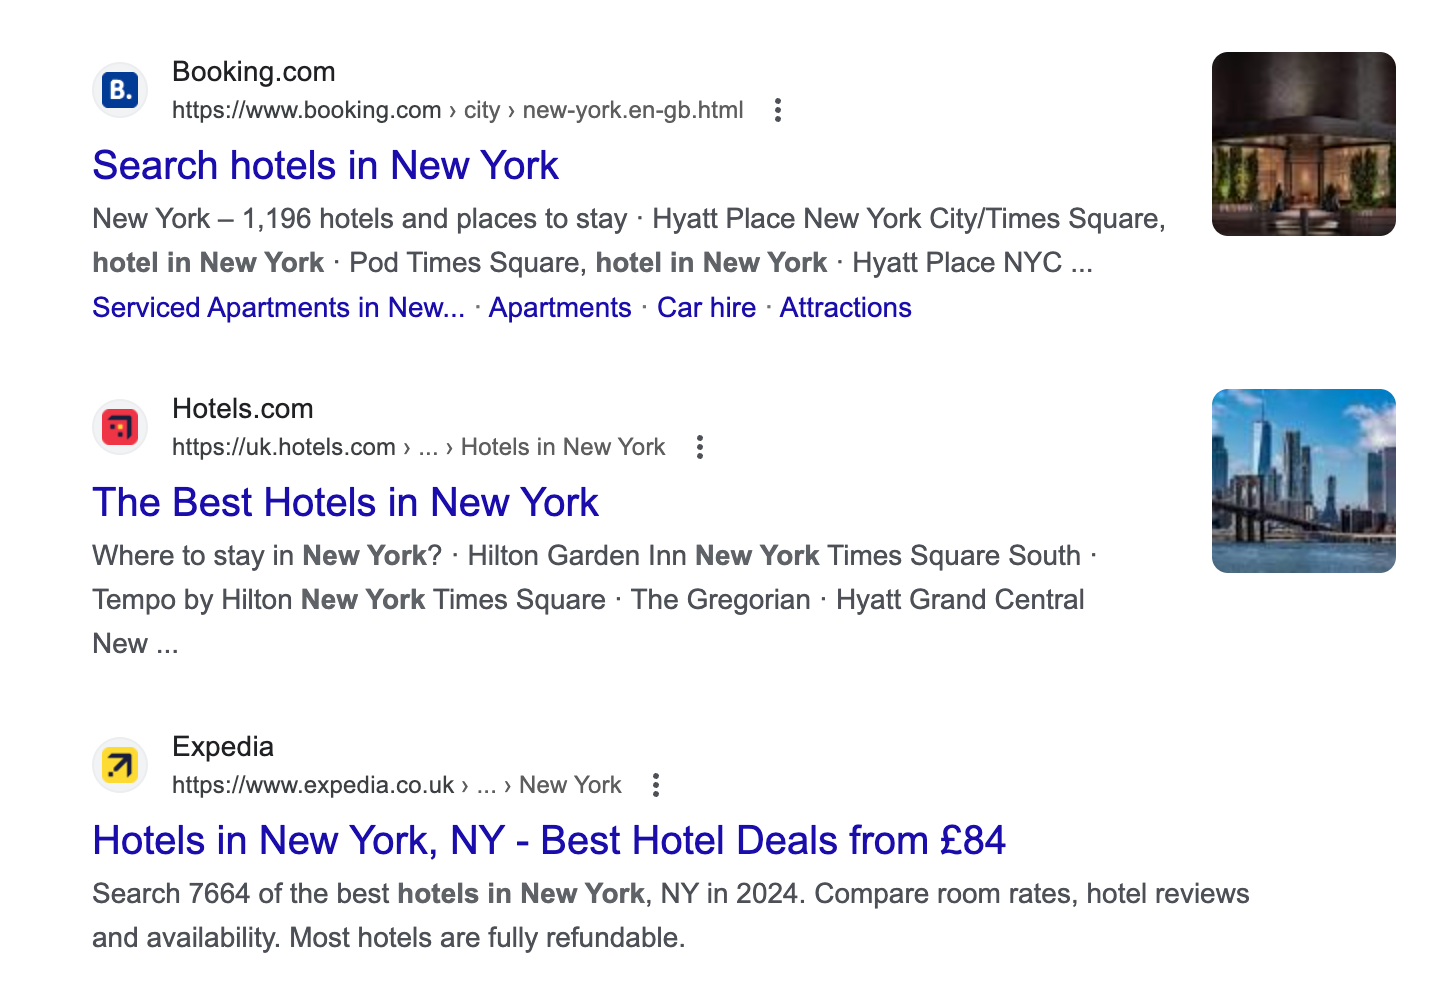Visit the Attractions sitelink
Image resolution: width=1444 pixels, height=990 pixels.
click(x=845, y=308)
